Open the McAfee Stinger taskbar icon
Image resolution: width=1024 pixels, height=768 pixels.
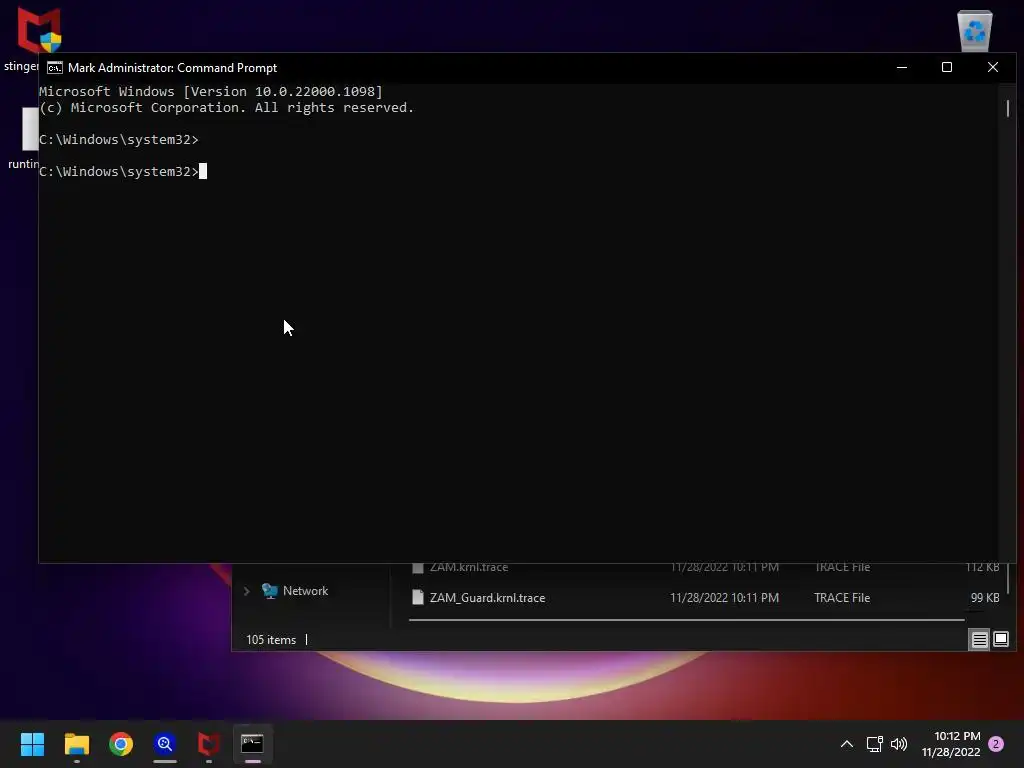click(x=209, y=744)
